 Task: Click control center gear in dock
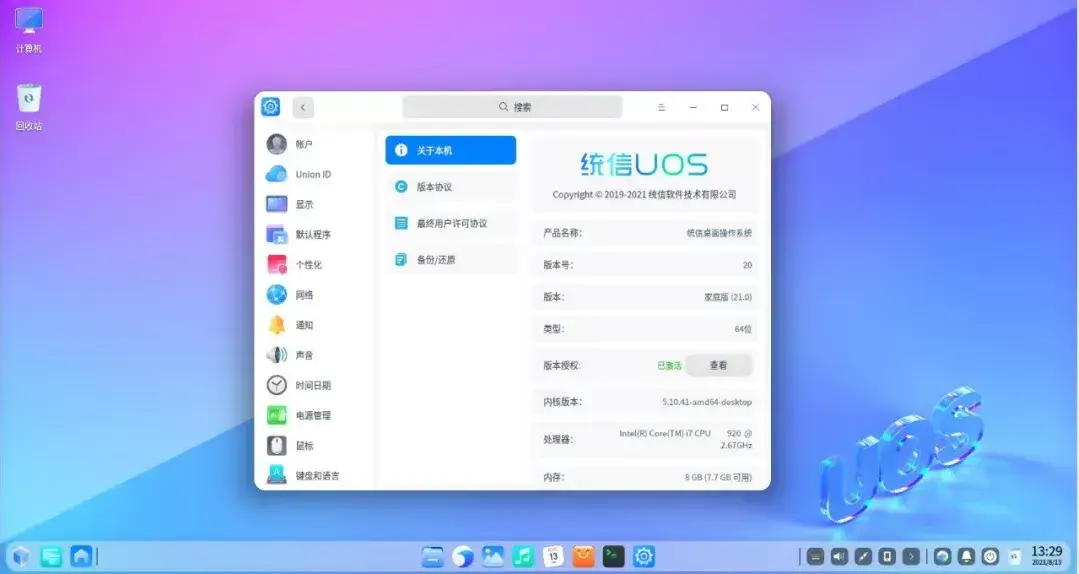pos(643,556)
